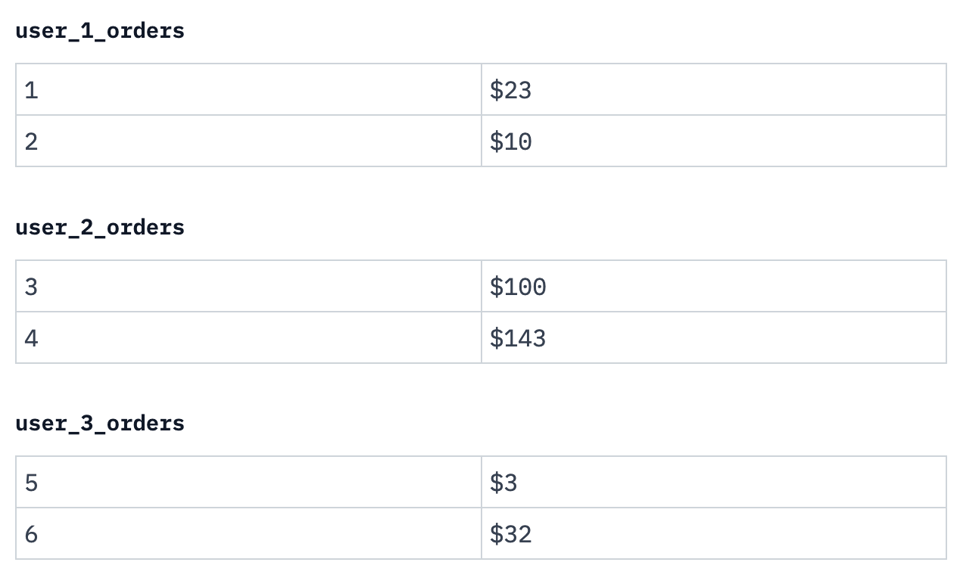Click the user_1_orders heading

point(100,31)
